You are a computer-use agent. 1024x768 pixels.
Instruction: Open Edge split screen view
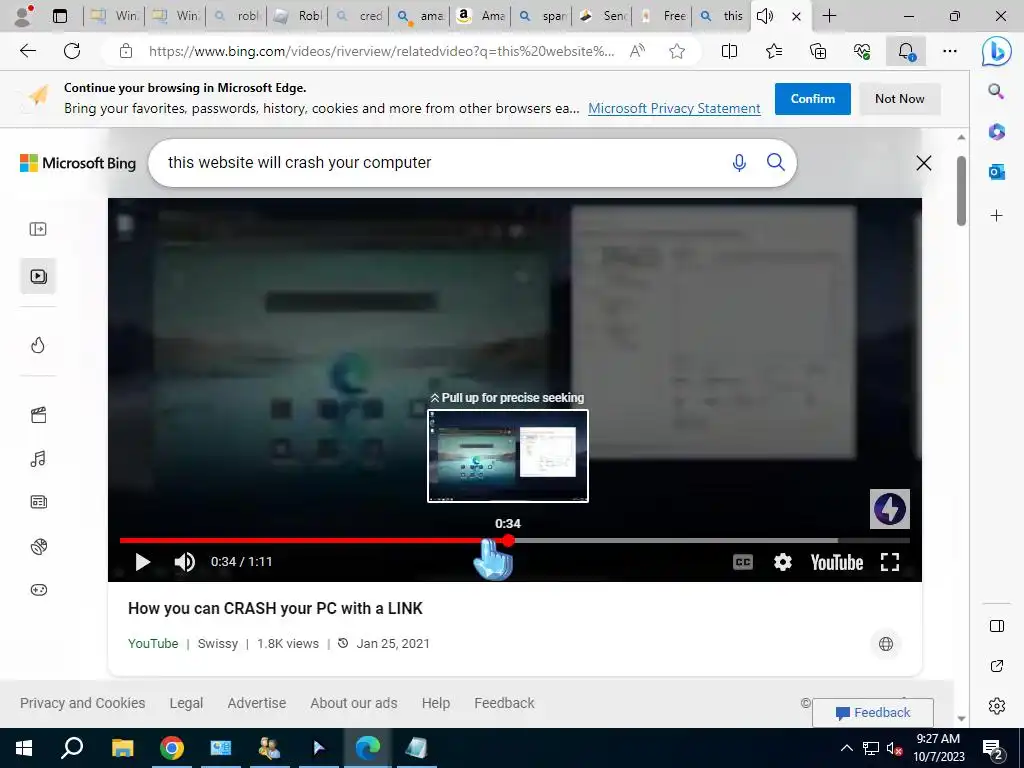pyautogui.click(x=729, y=51)
